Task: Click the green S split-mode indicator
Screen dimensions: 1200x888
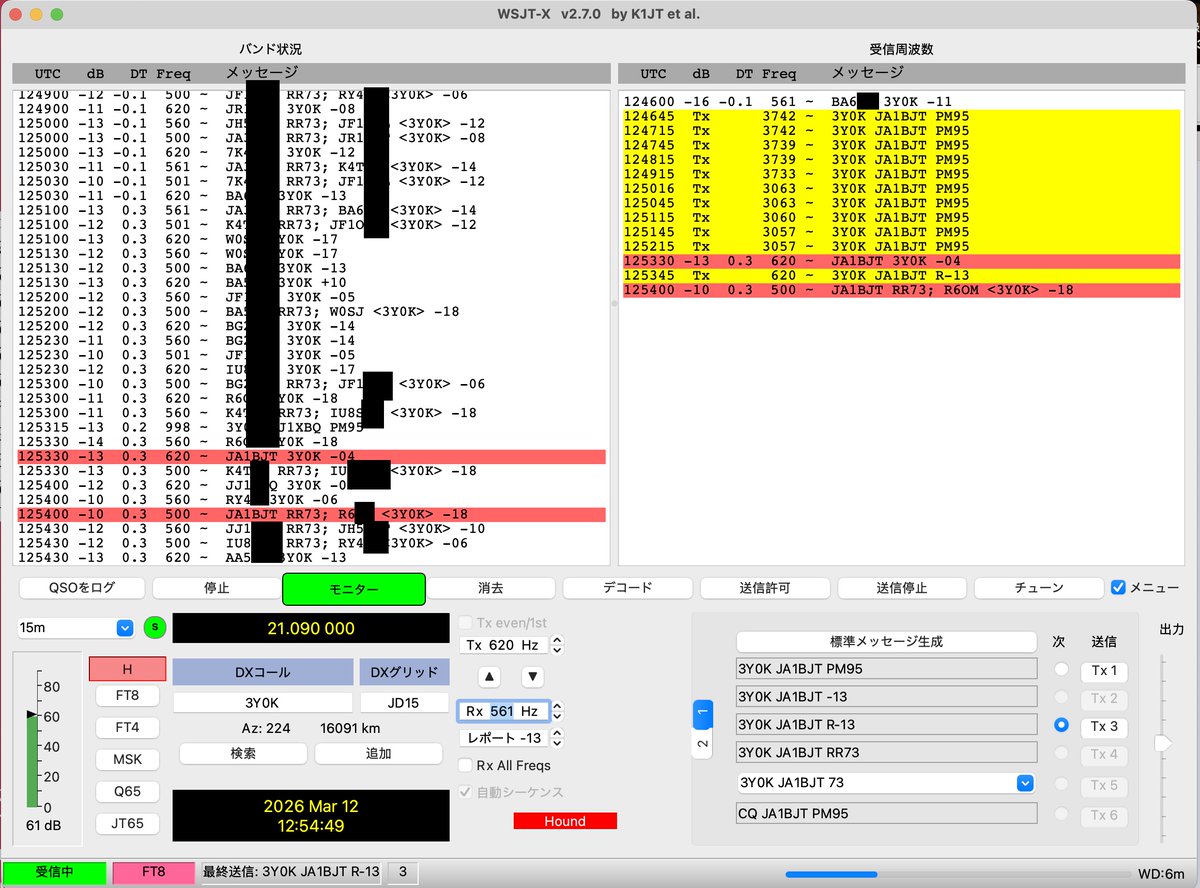Action: pos(155,628)
